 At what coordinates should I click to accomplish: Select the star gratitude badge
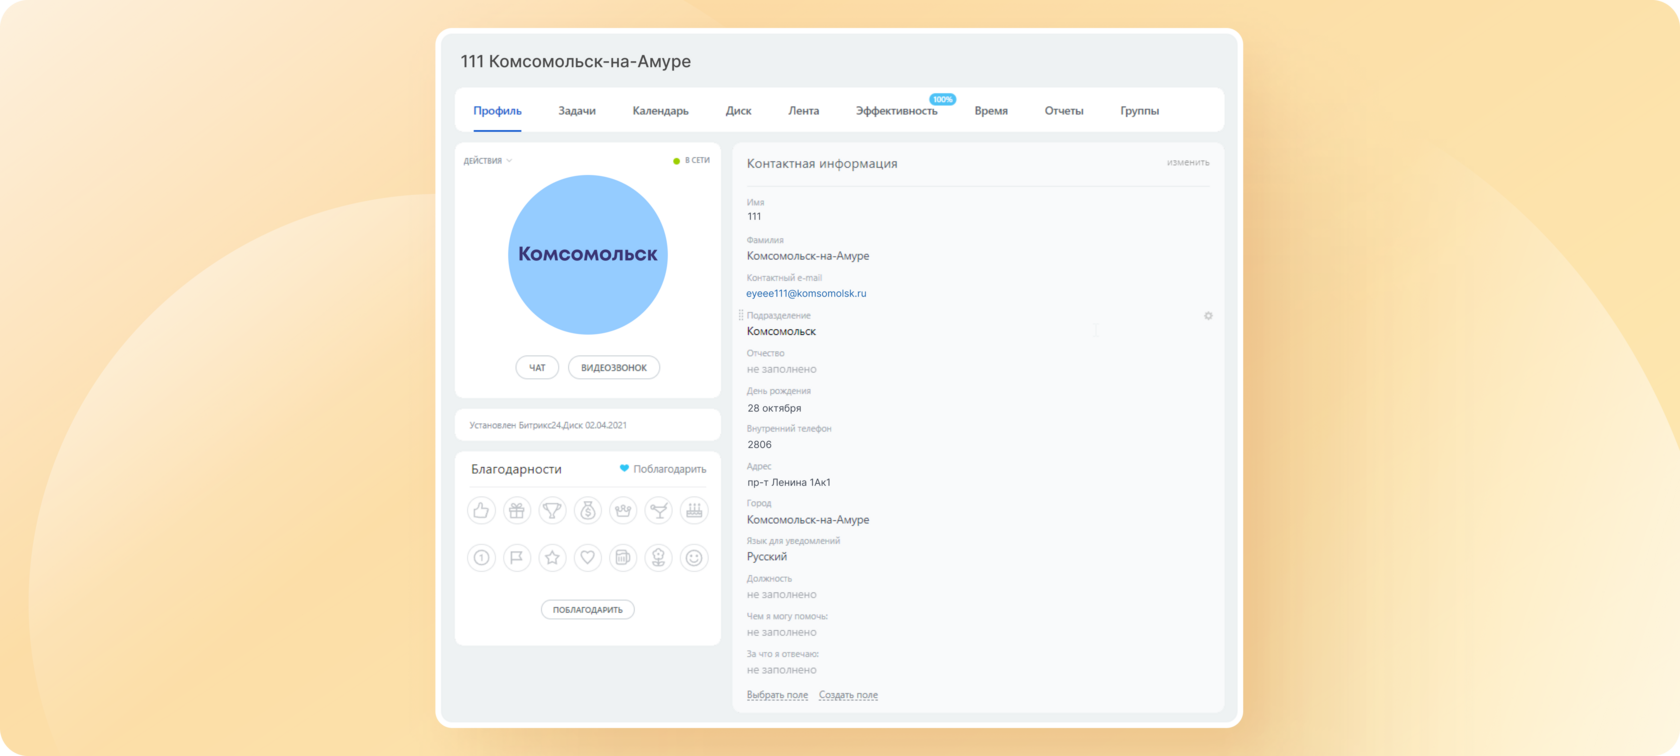[552, 558]
